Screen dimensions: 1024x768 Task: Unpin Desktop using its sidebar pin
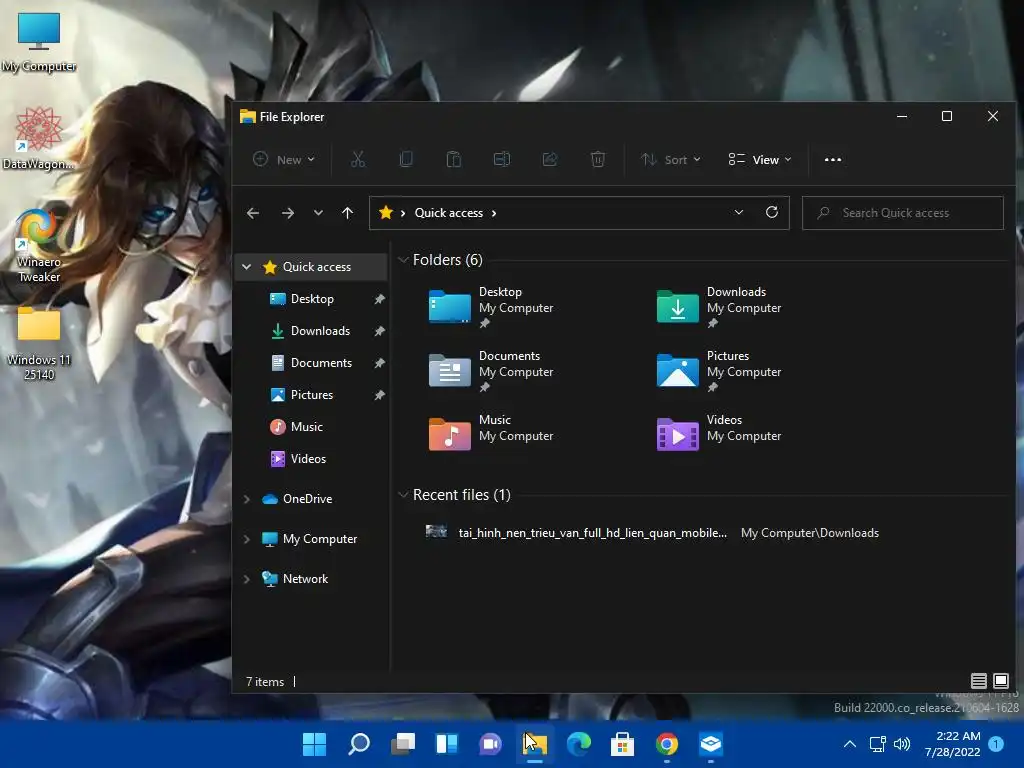(379, 299)
